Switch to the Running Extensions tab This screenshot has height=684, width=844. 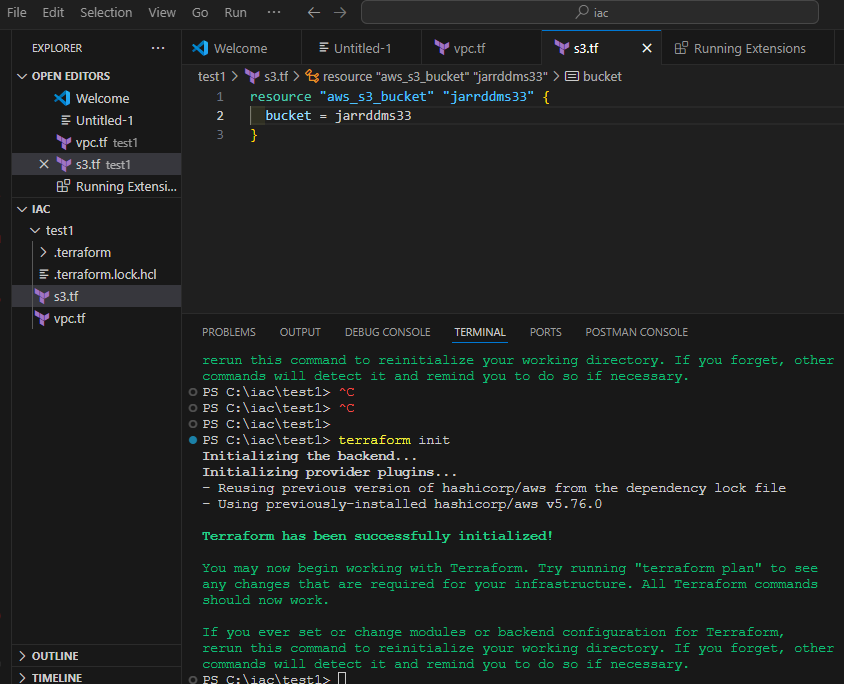(x=748, y=48)
